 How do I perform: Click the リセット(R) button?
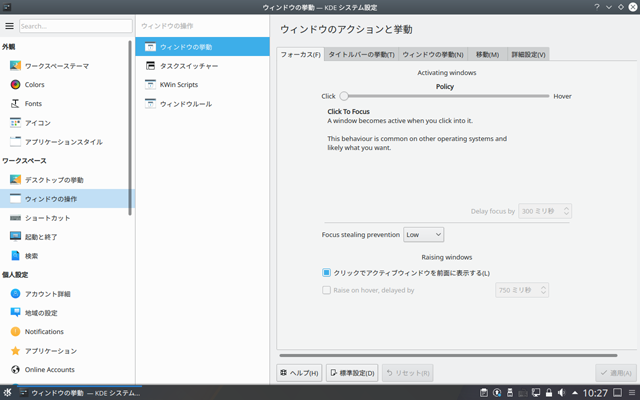pyautogui.click(x=407, y=373)
